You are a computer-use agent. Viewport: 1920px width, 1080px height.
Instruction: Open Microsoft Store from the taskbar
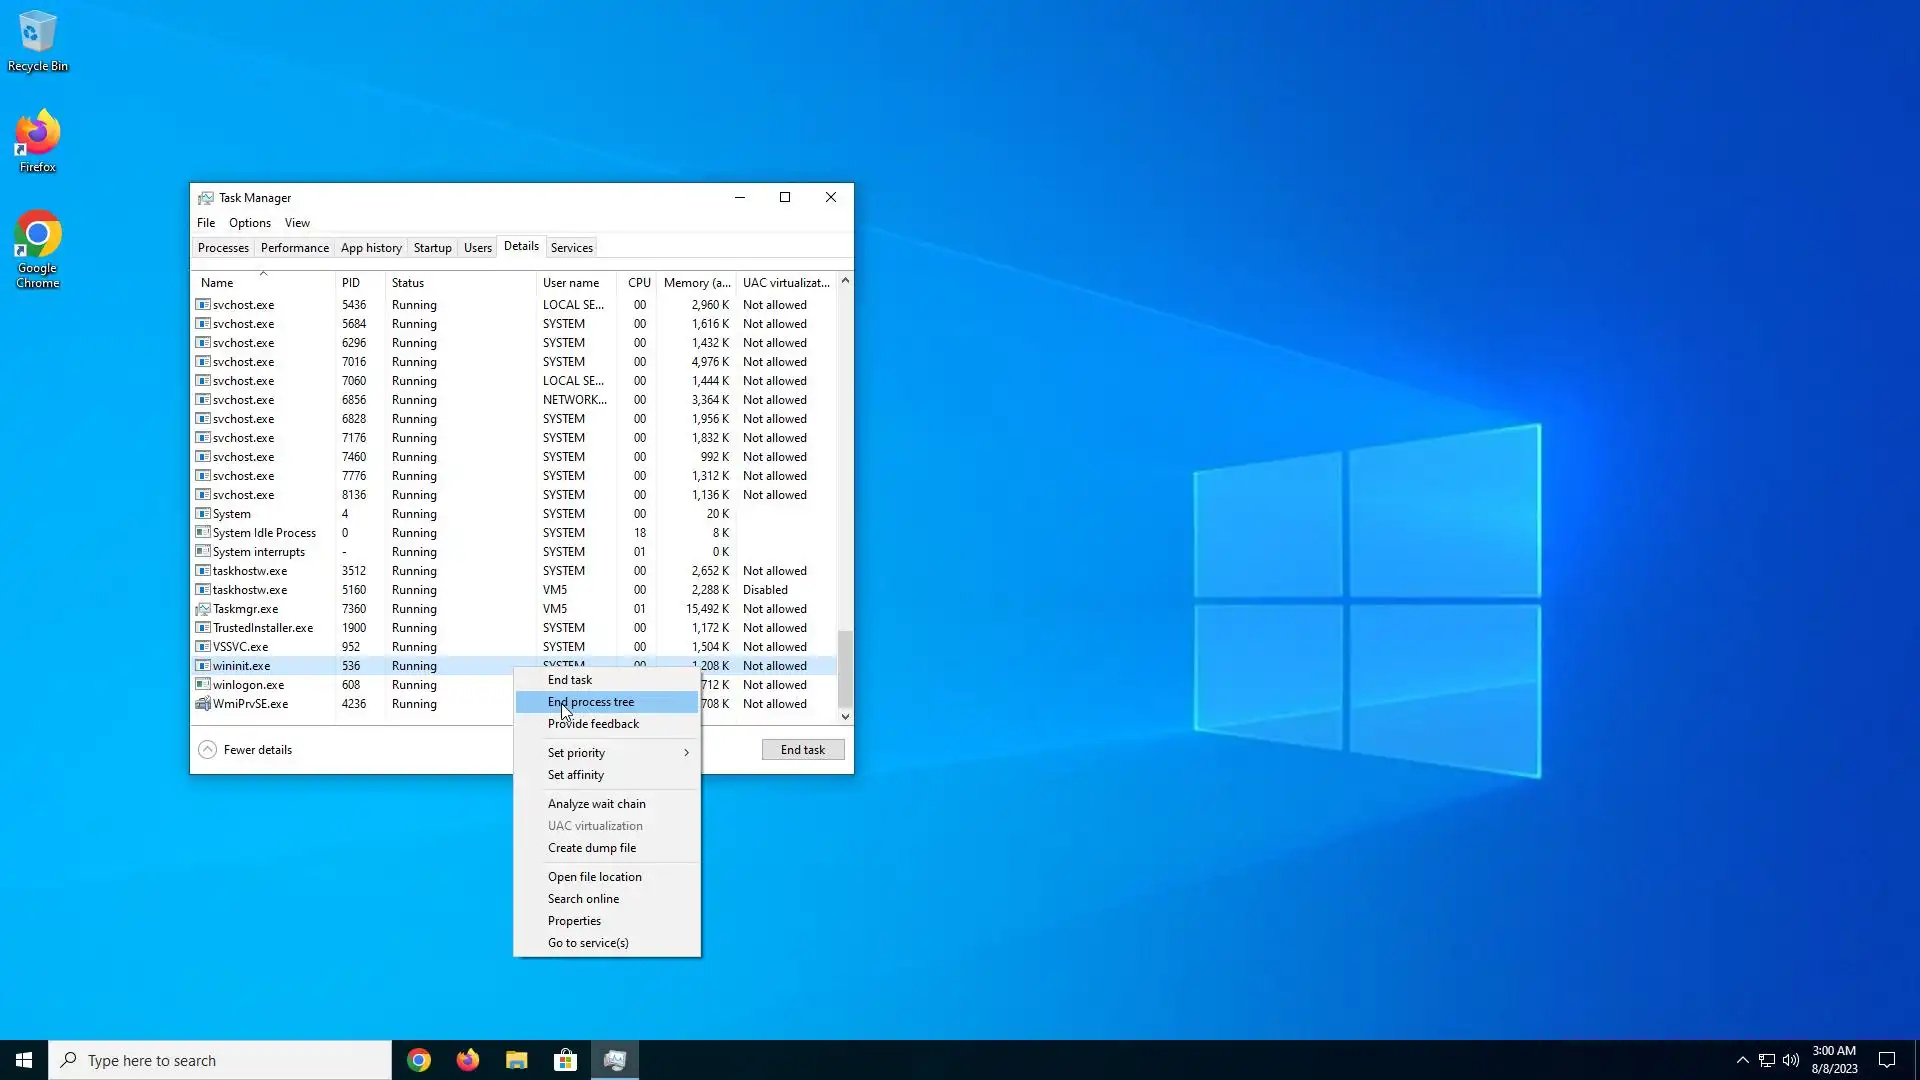(x=565, y=1060)
